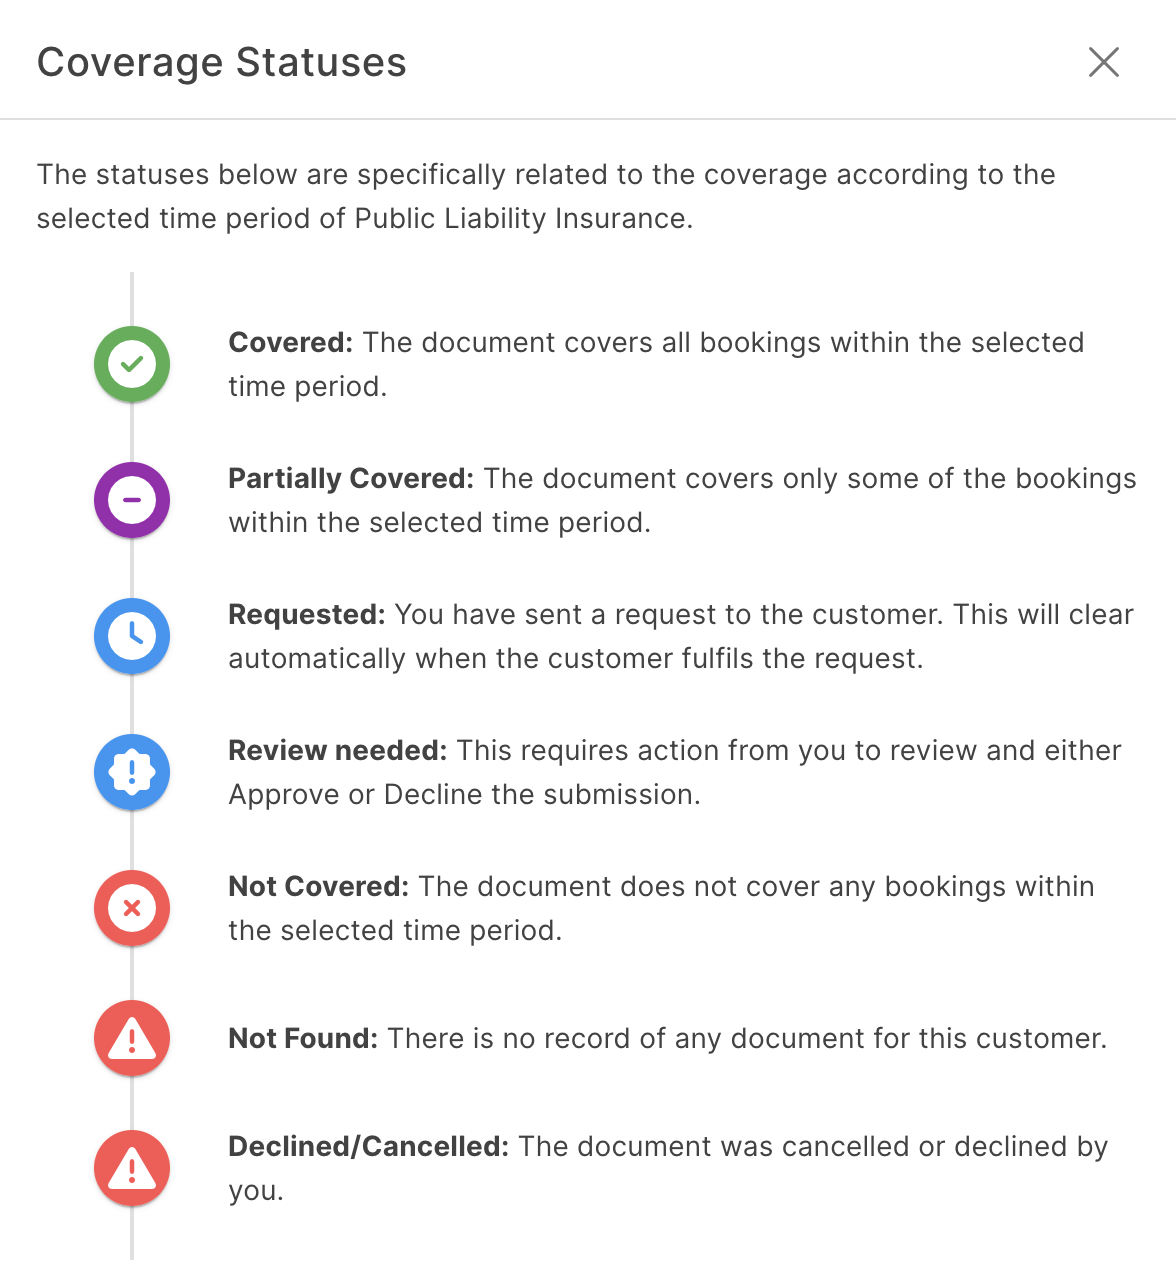The image size is (1176, 1288).
Task: Click the Declined/Cancelled warning icon
Action: tap(131, 1168)
